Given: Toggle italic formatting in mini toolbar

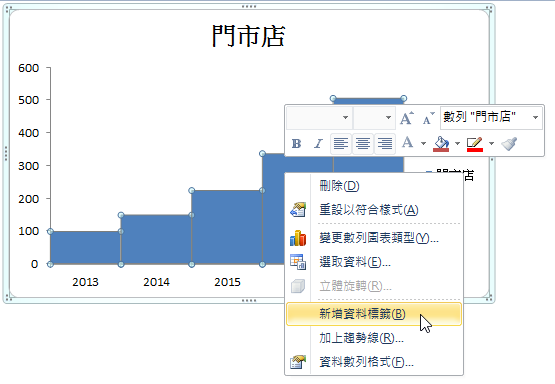Looking at the screenshot, I should [318, 144].
